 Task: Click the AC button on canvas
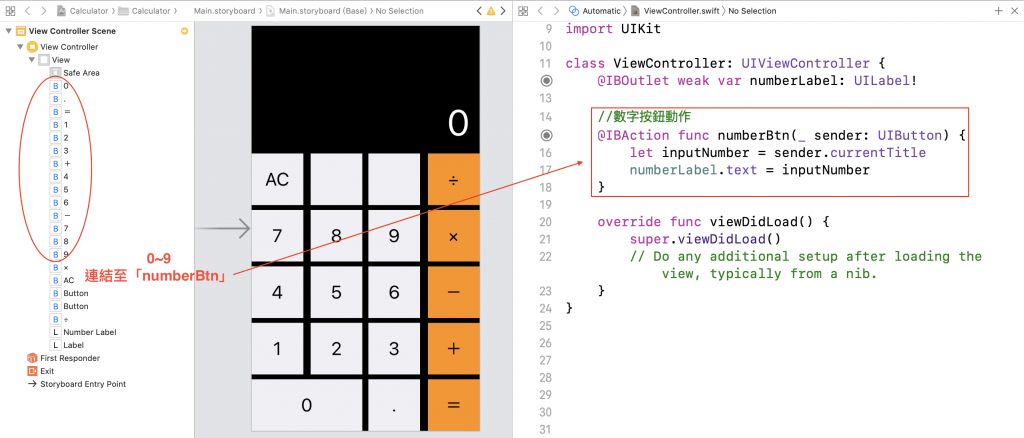(x=277, y=180)
